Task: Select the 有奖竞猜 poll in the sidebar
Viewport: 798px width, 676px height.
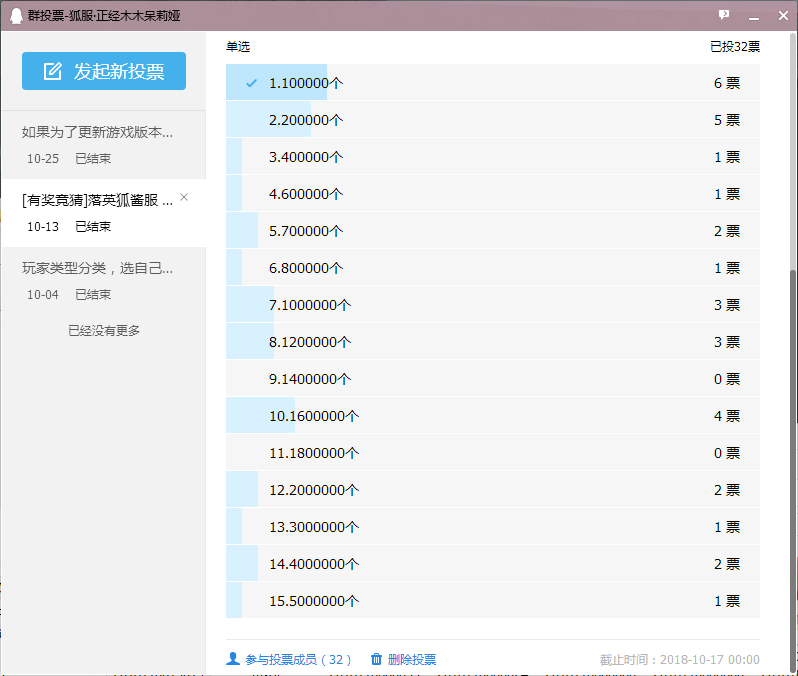Action: tap(97, 200)
